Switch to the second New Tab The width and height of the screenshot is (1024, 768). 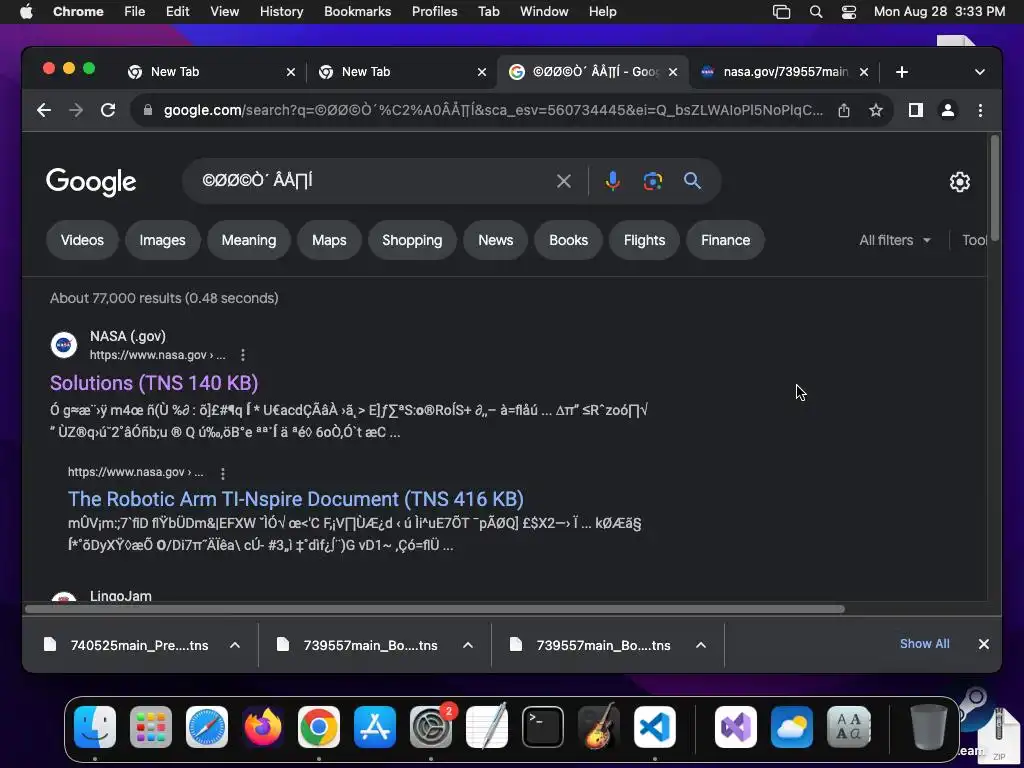400,72
